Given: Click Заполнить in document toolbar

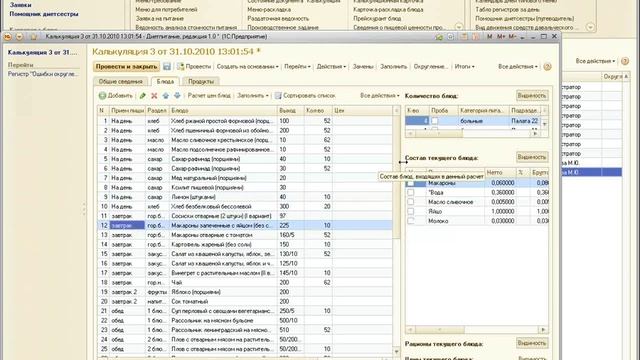Looking at the screenshot, I should (x=393, y=67).
